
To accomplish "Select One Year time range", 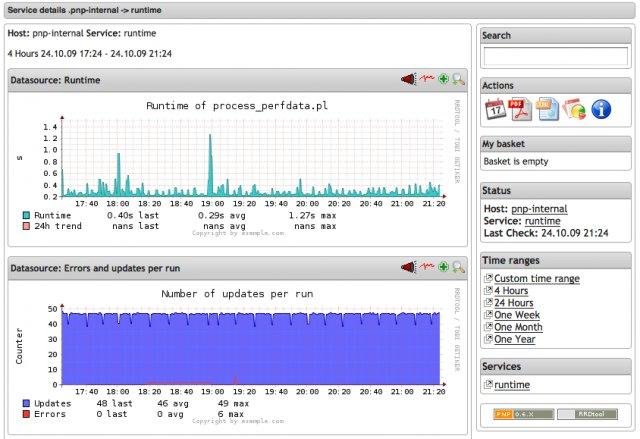I will click(515, 338).
